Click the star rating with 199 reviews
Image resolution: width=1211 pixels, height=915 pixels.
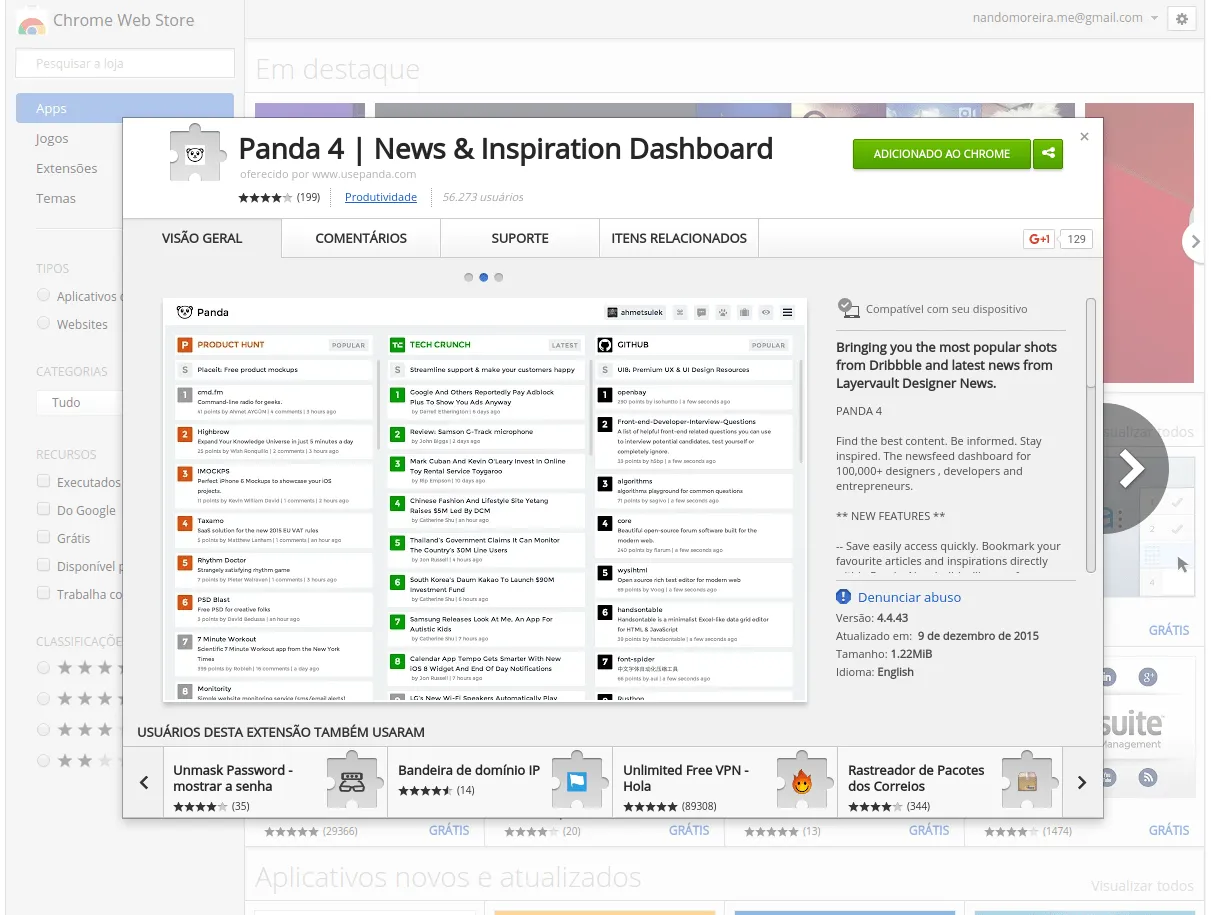(279, 197)
